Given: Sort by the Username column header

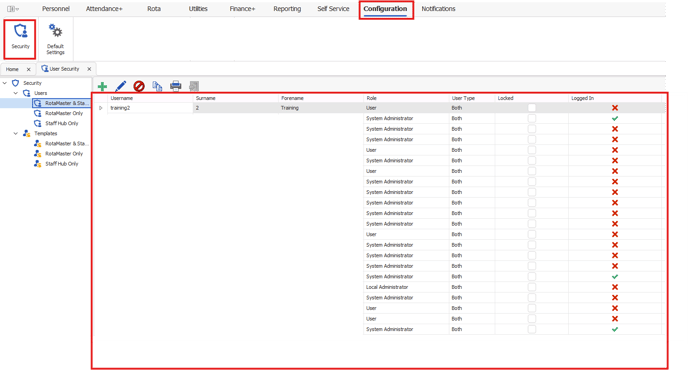Looking at the screenshot, I should point(150,98).
